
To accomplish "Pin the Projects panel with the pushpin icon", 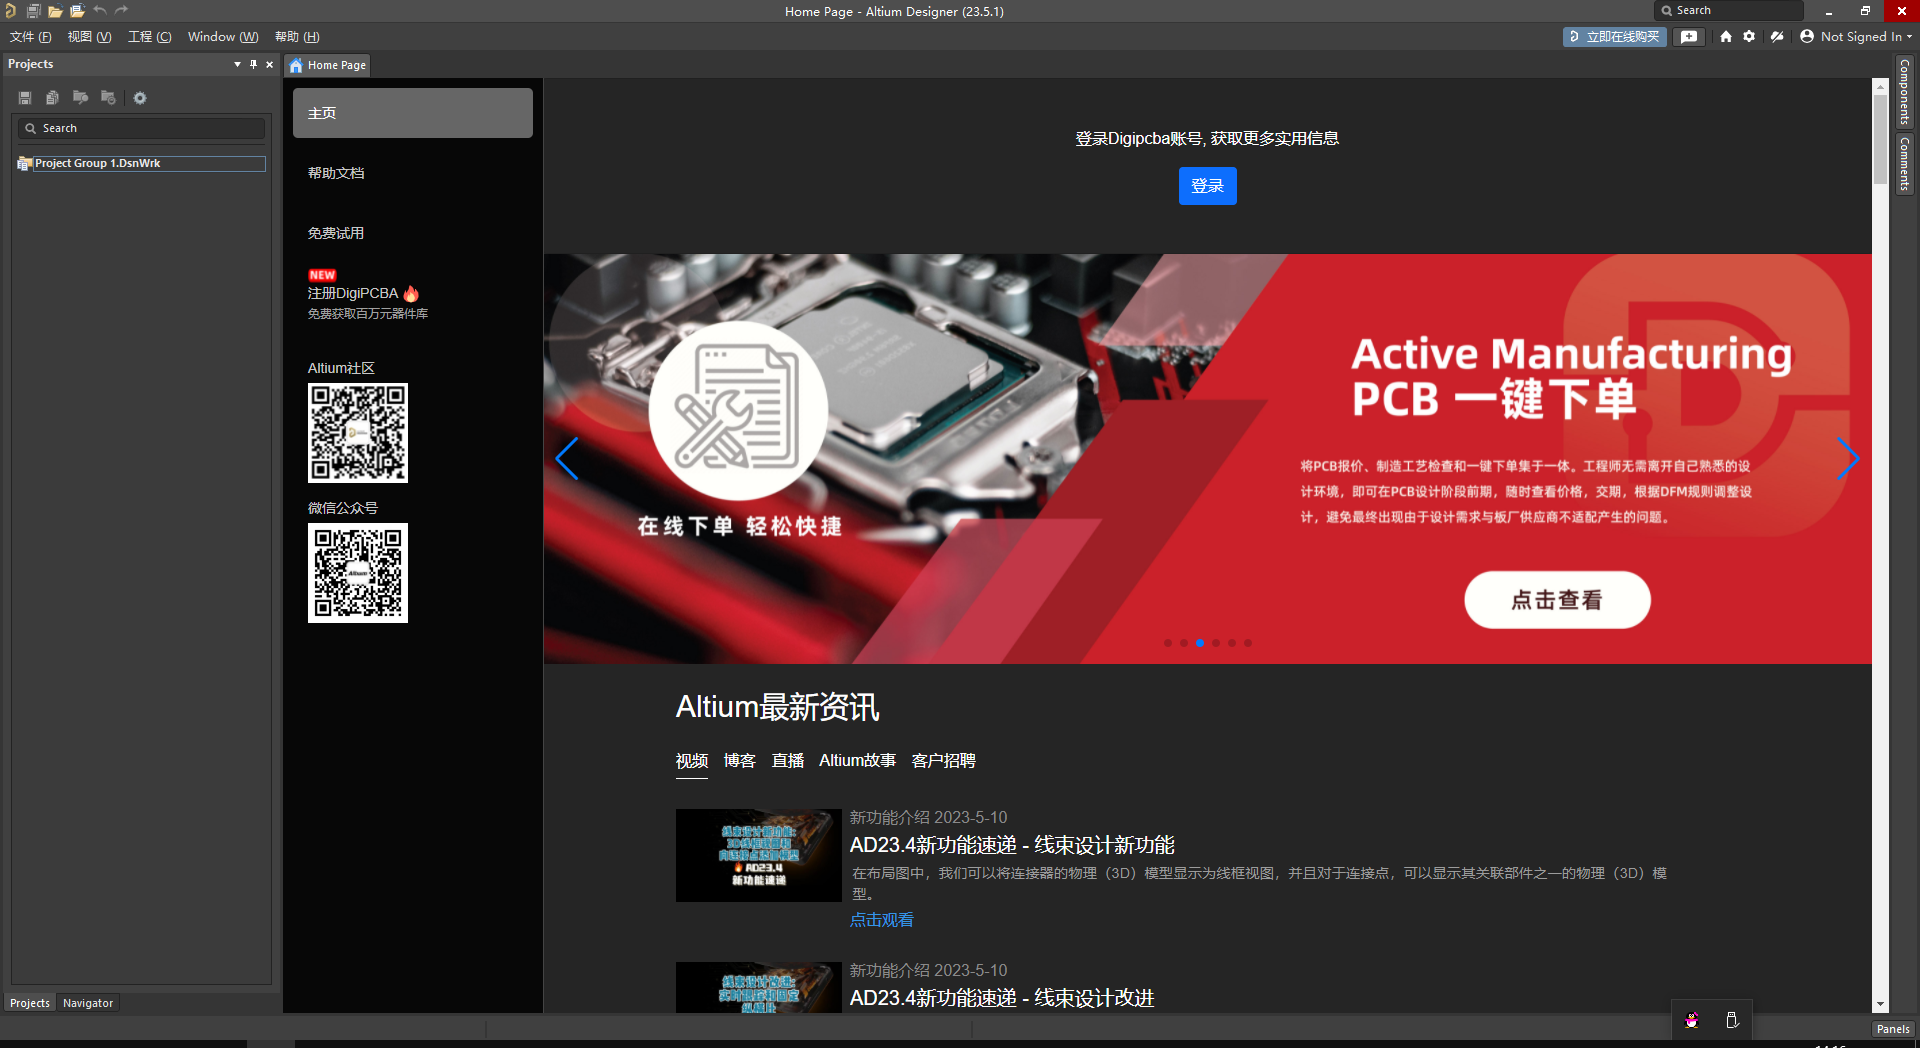I will (x=253, y=64).
